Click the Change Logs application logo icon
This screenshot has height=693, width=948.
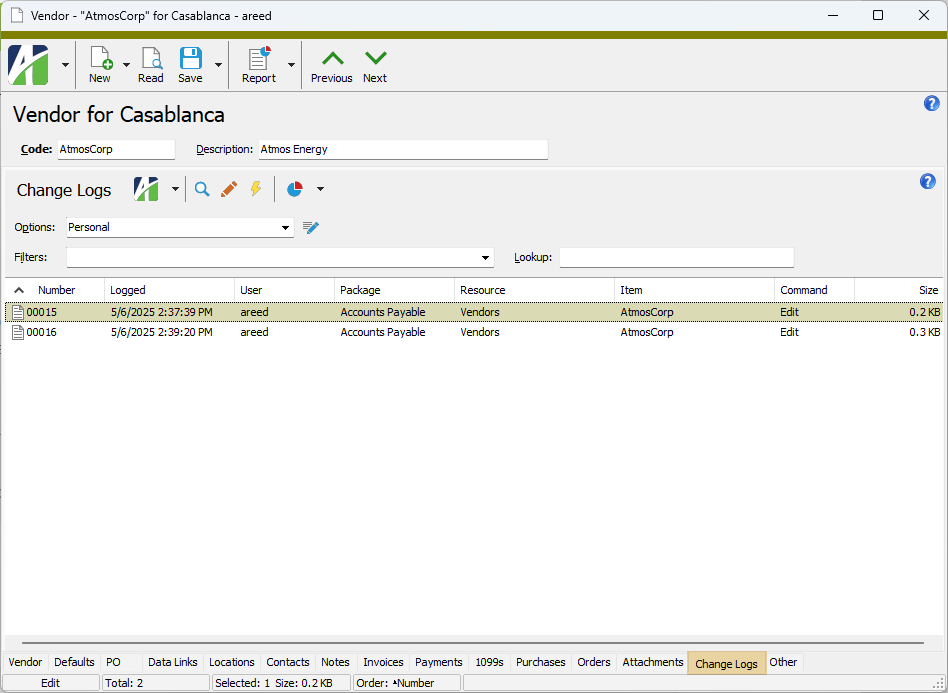point(146,189)
